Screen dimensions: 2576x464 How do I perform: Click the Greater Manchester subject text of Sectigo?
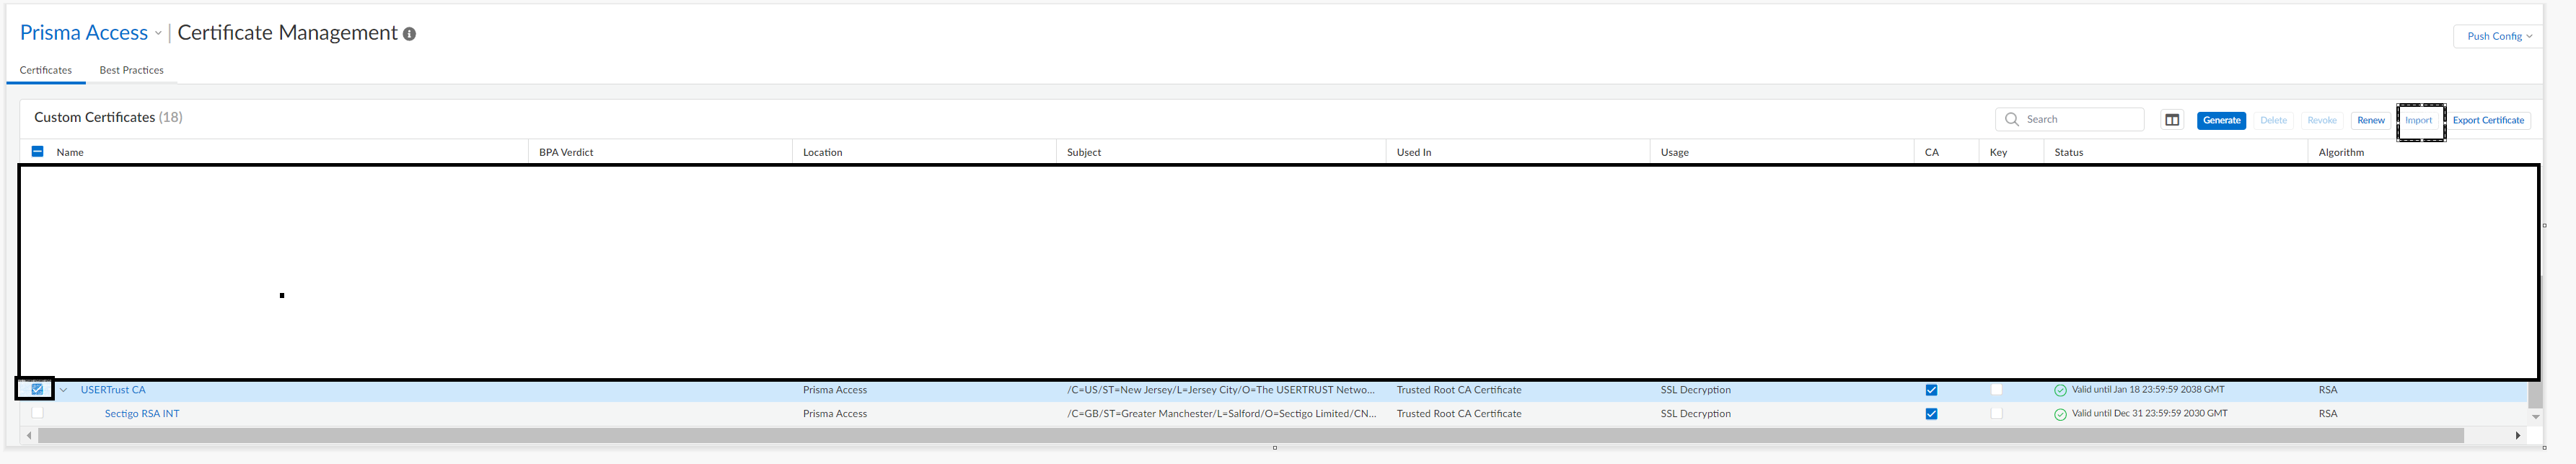coord(1222,413)
